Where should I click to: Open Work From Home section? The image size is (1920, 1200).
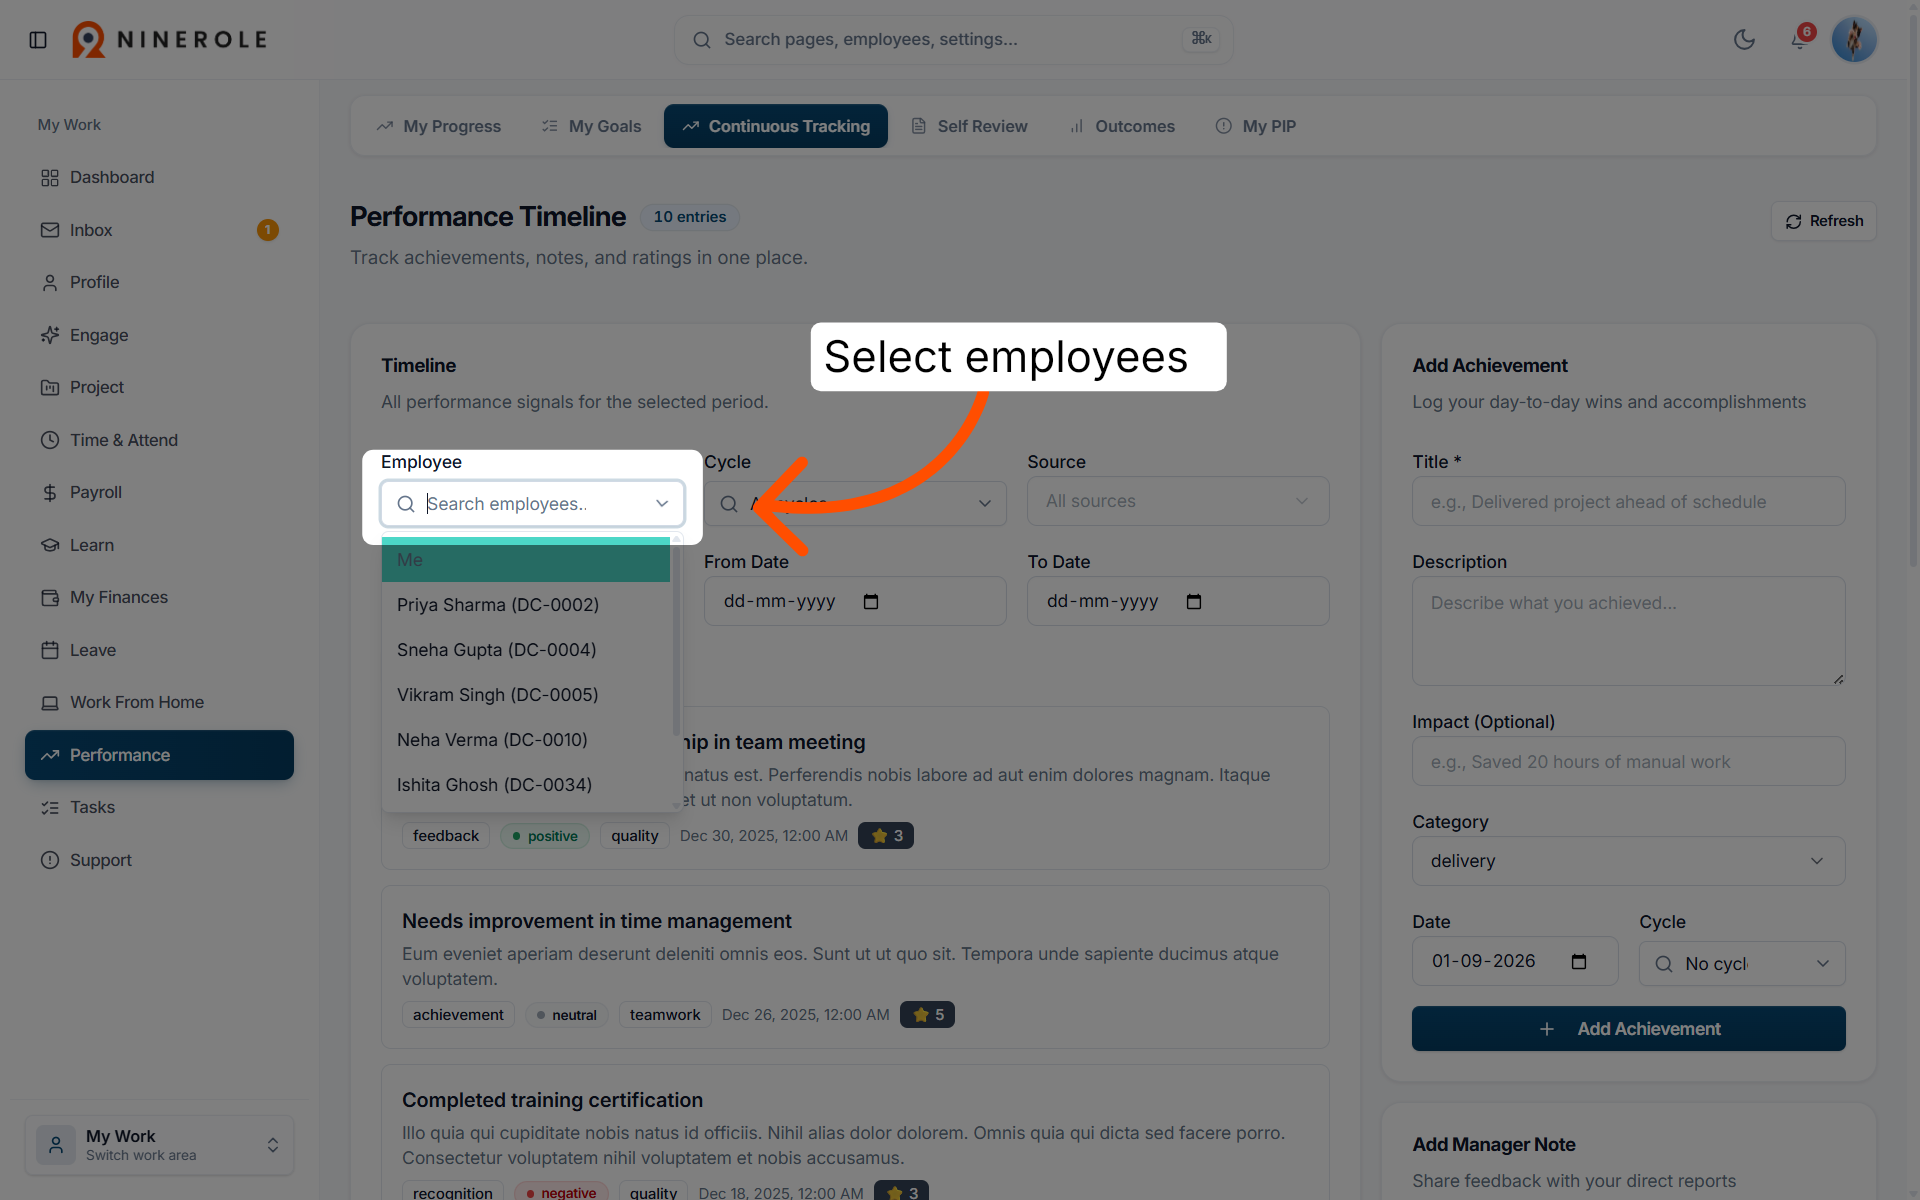160,702
